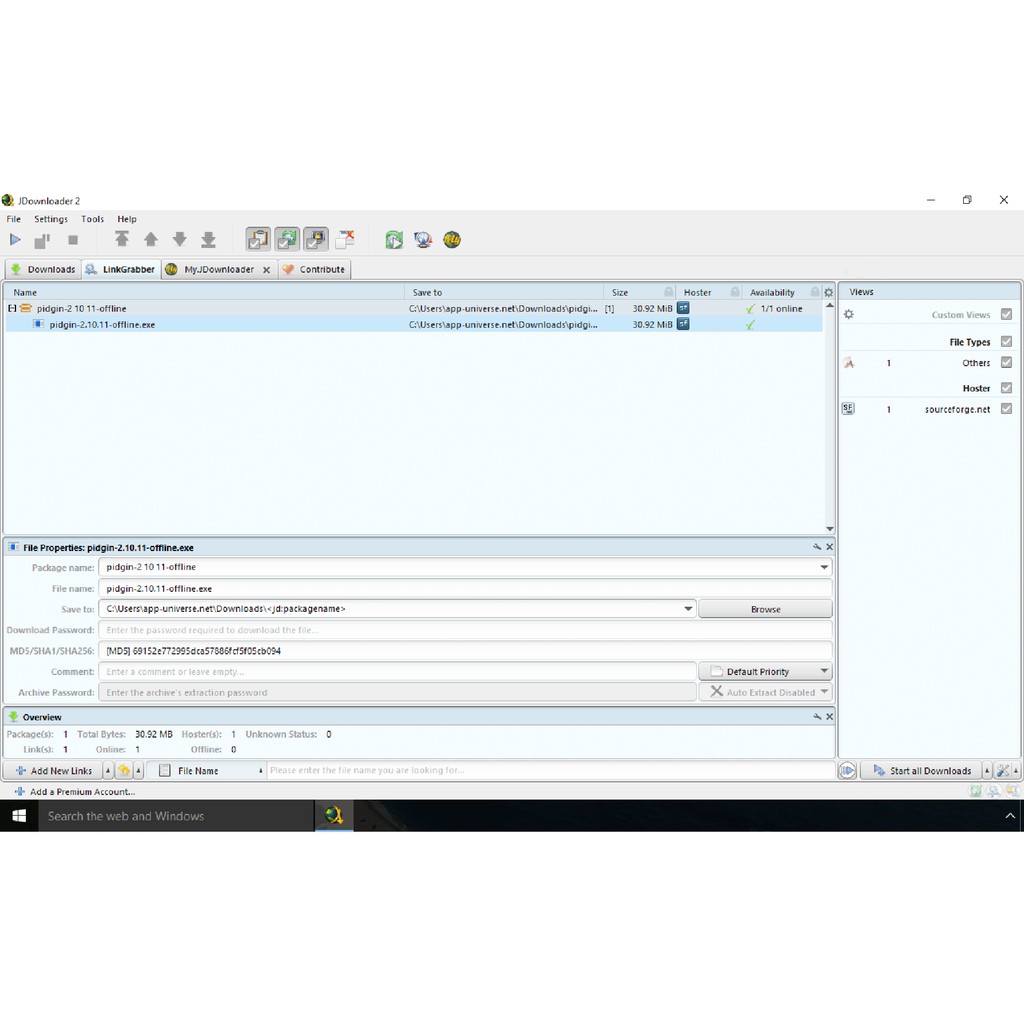Click the File name input field

[465, 588]
